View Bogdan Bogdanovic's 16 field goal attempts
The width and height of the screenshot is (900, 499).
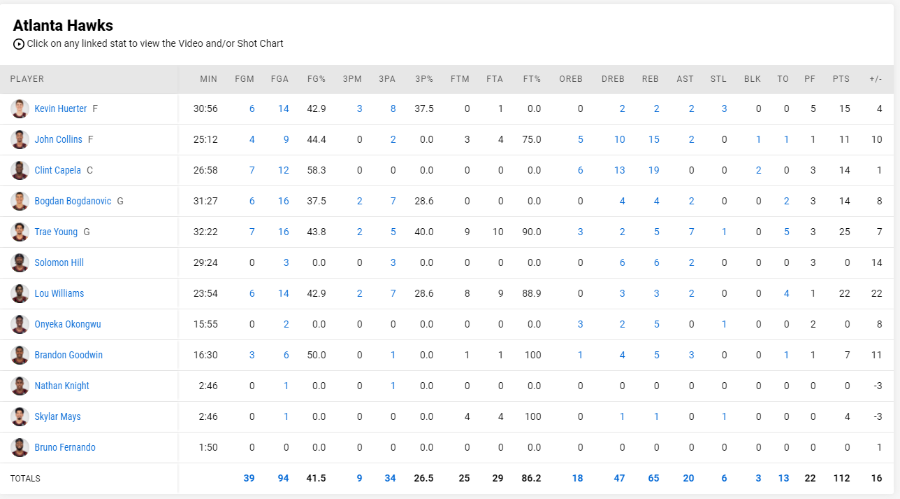tap(284, 201)
